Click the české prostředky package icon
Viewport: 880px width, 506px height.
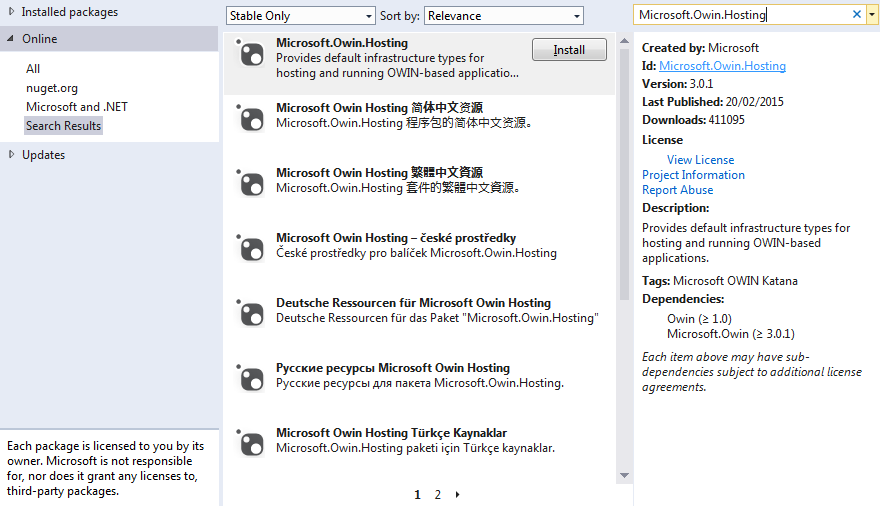point(250,249)
